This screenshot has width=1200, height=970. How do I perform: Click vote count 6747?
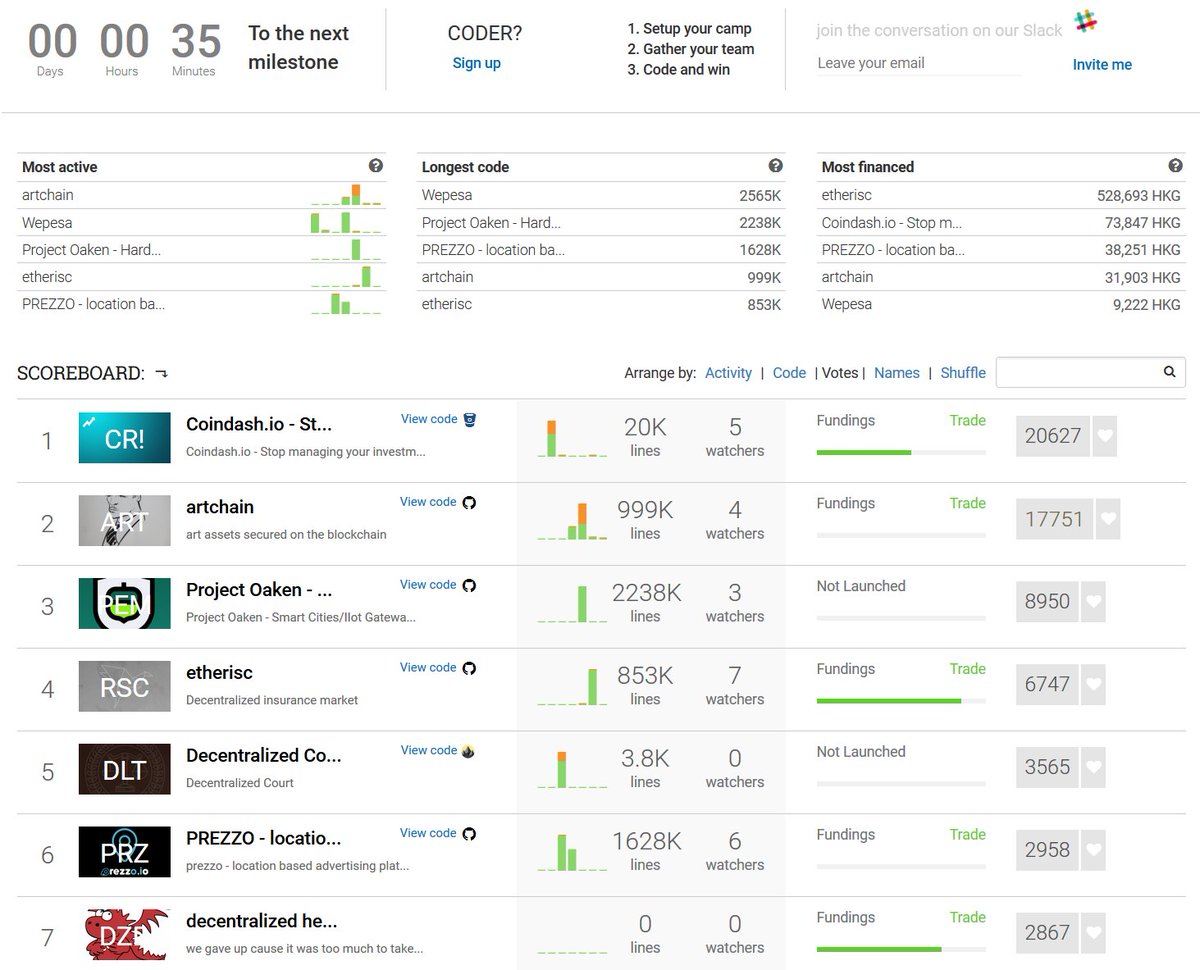[x=1048, y=685]
